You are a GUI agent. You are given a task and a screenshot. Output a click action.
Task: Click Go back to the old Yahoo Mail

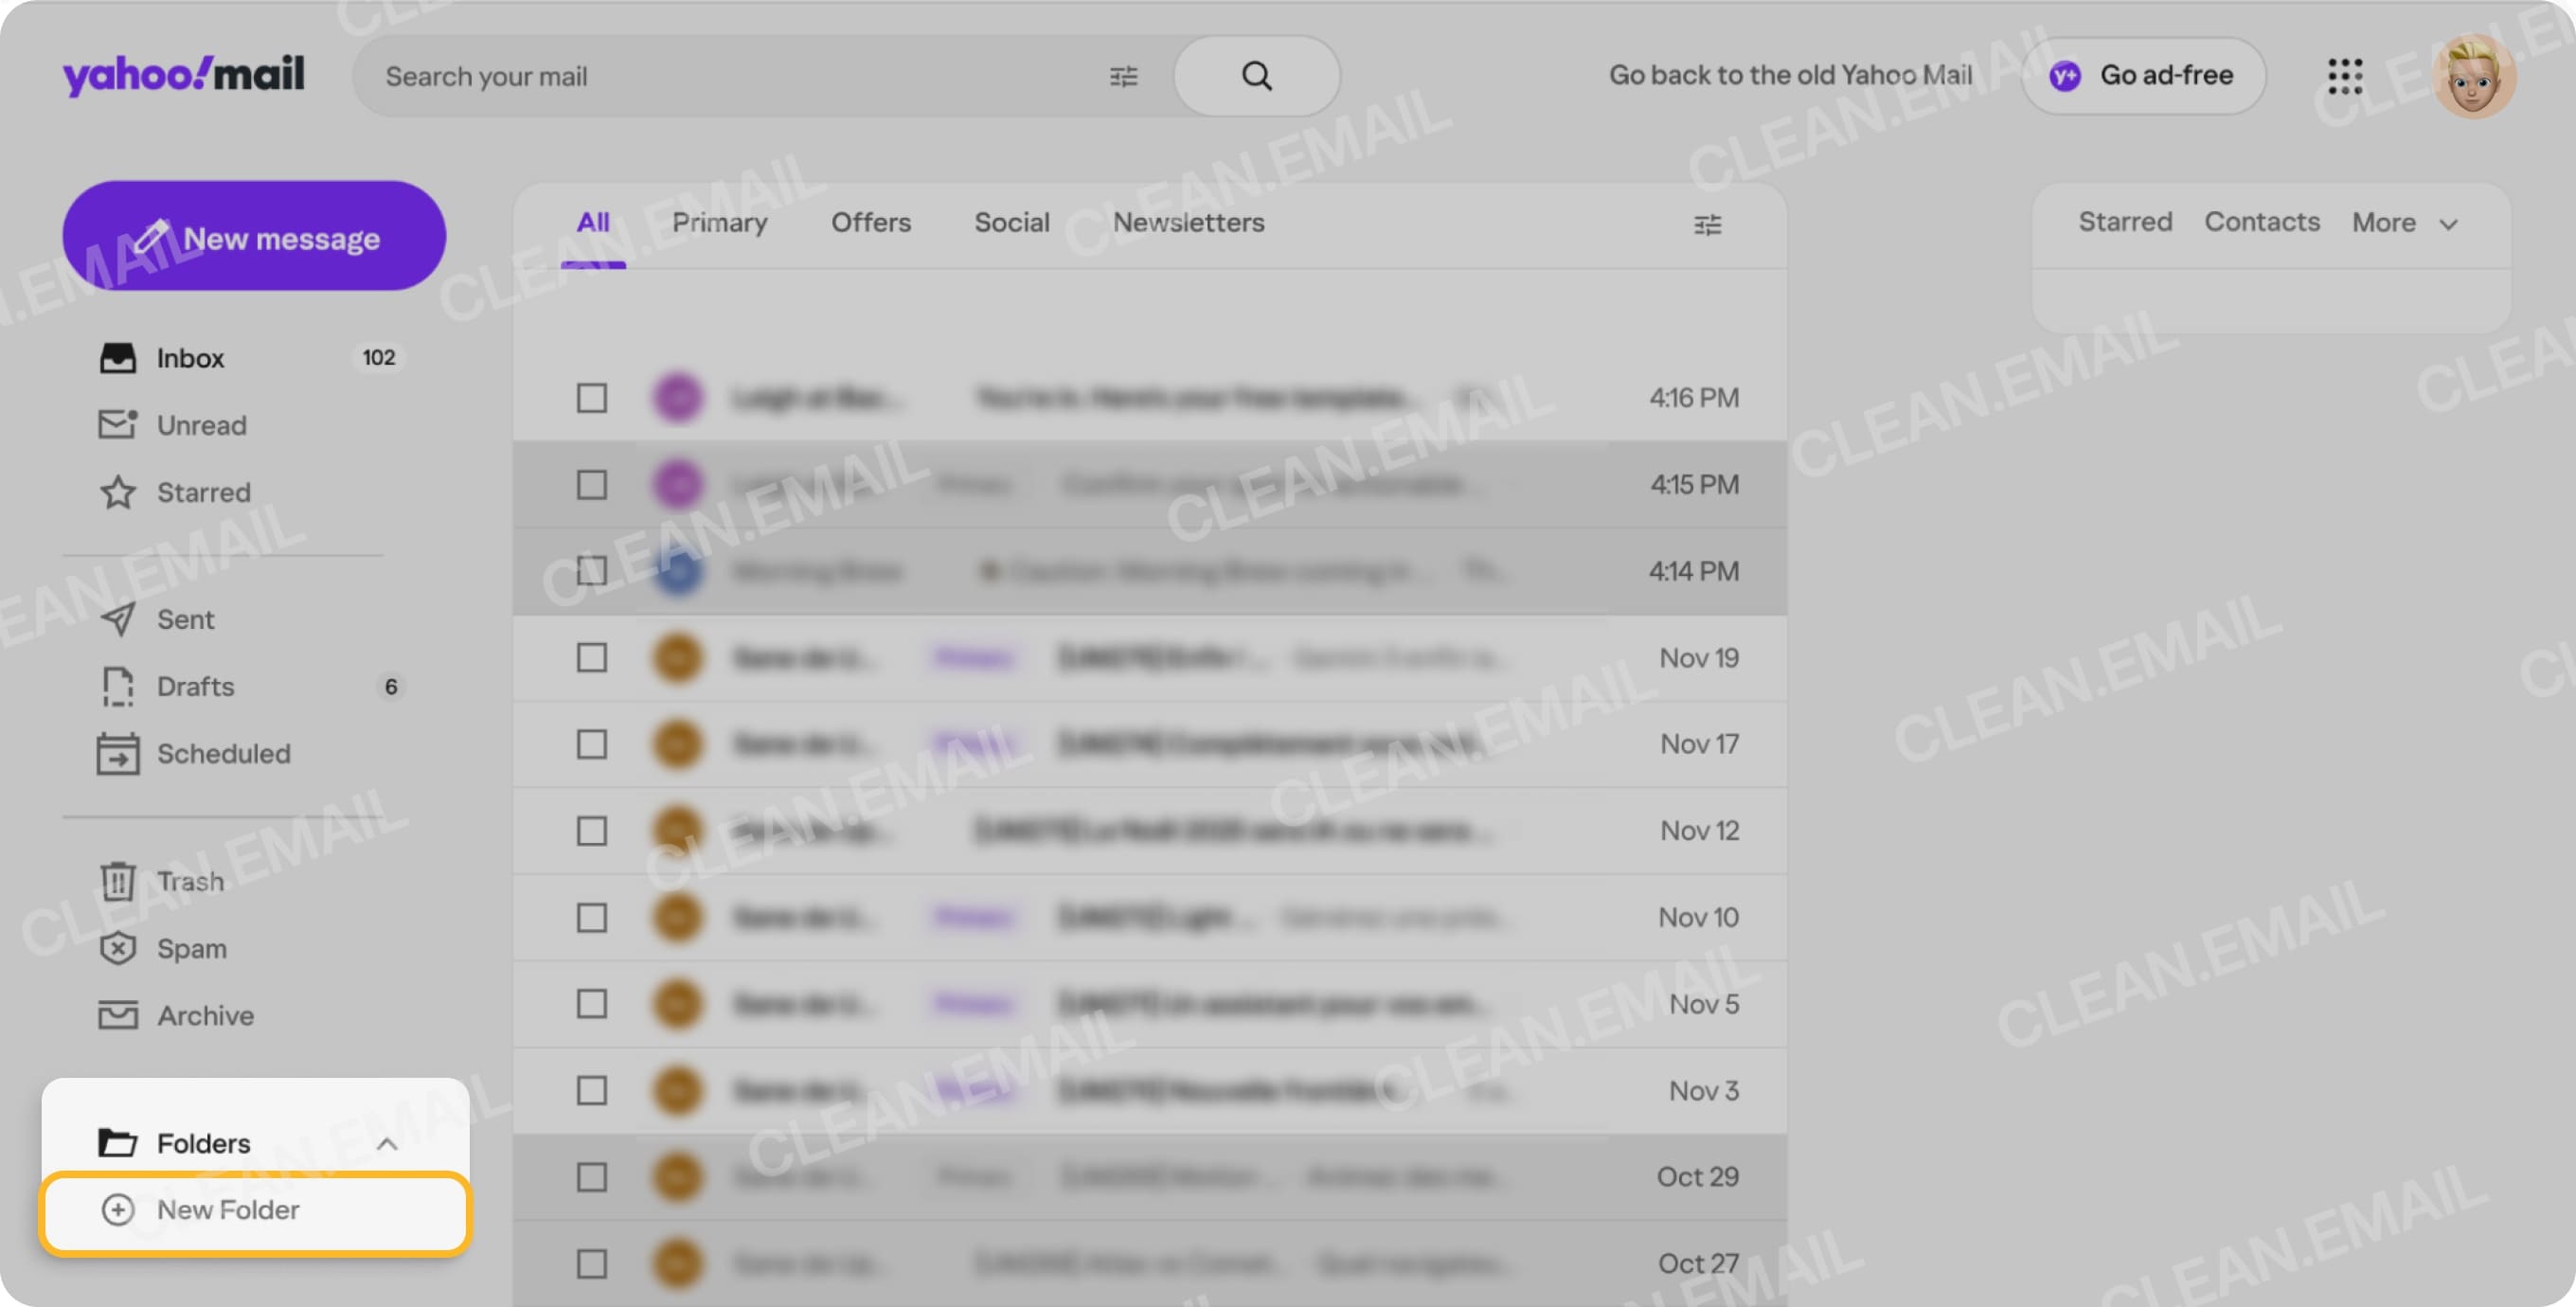1790,75
